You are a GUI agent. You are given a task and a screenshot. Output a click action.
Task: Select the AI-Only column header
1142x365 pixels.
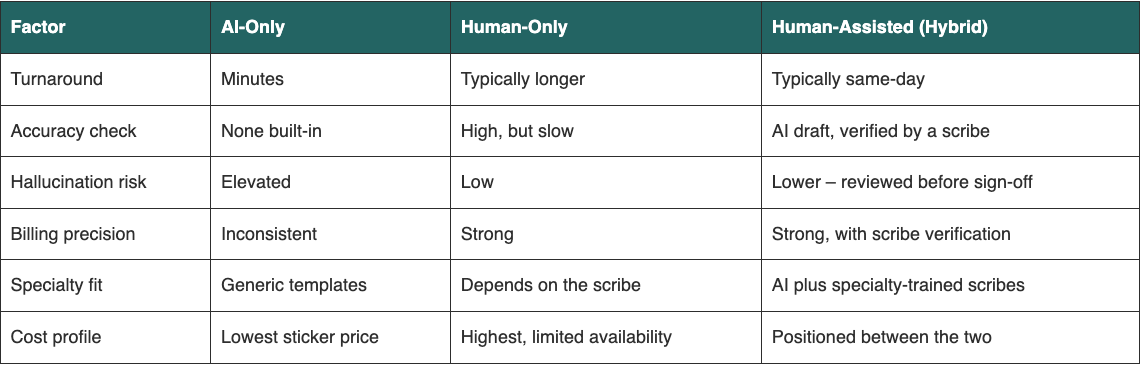point(253,27)
